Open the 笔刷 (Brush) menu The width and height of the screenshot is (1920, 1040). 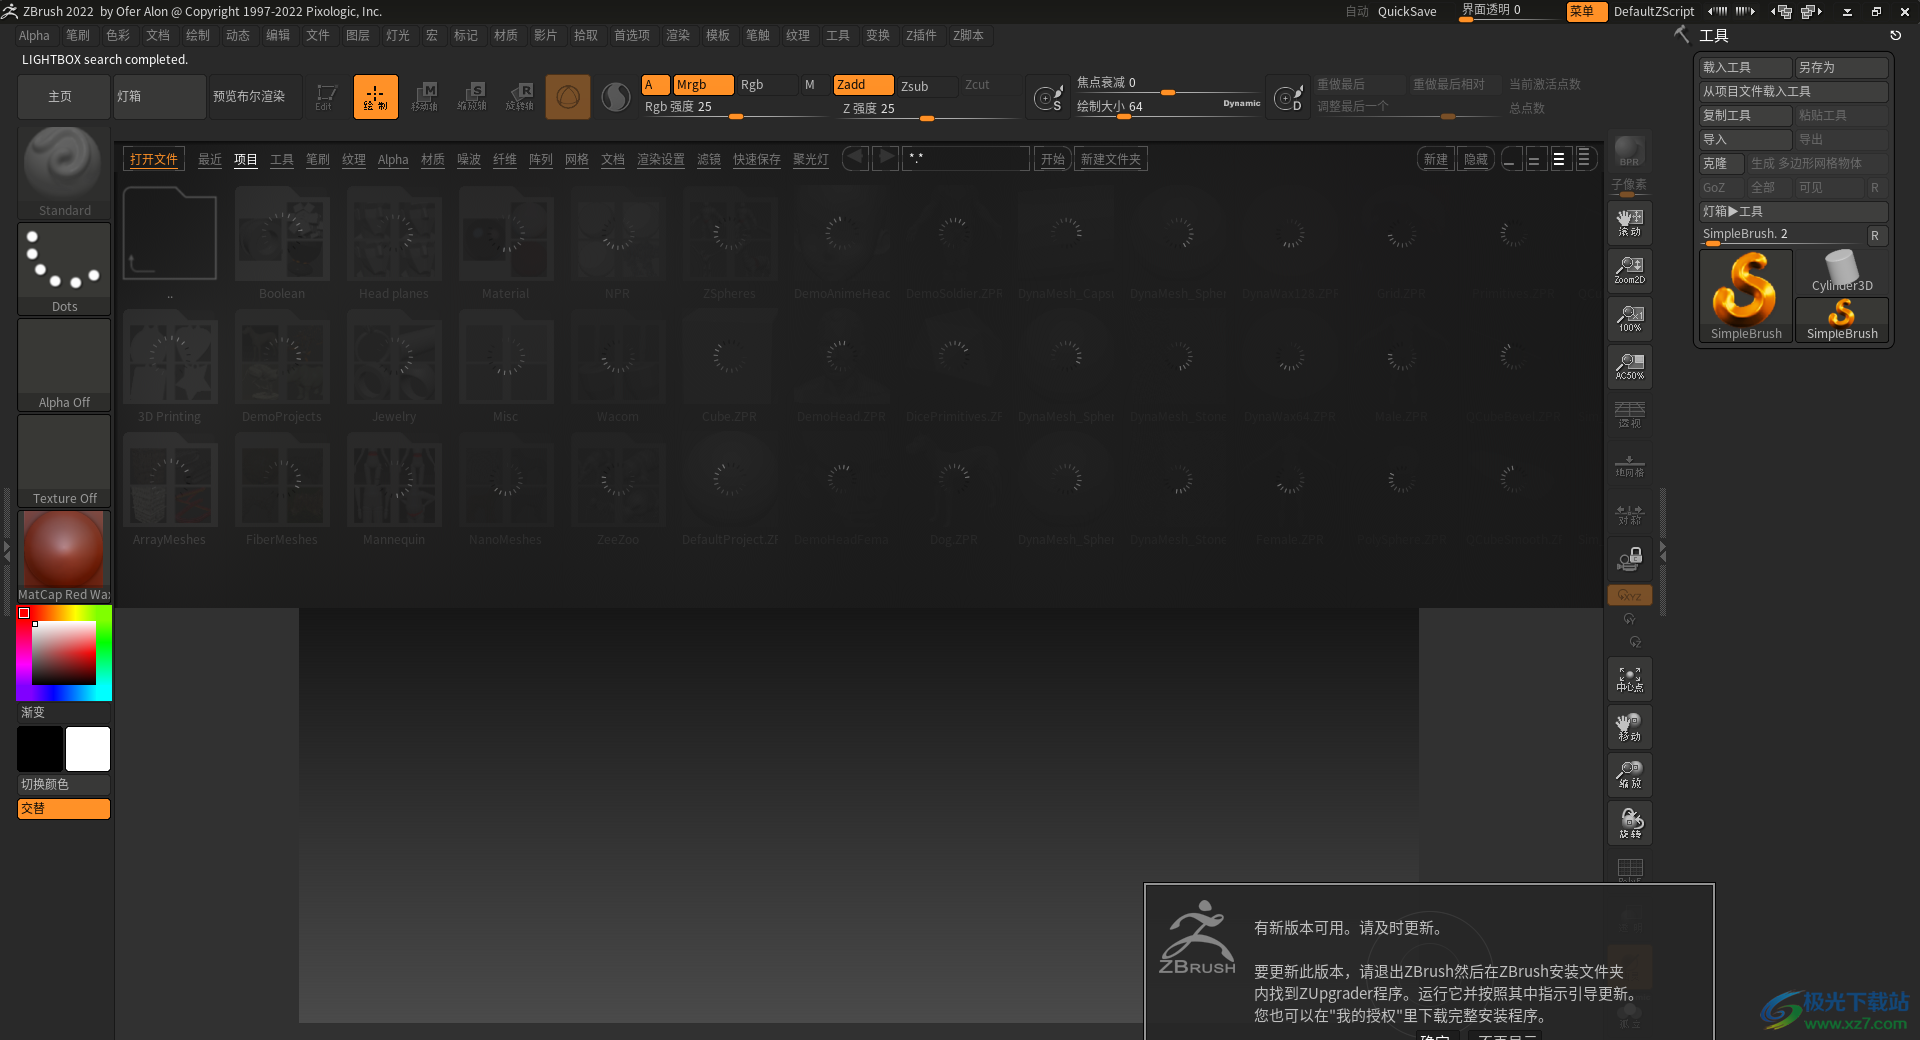tap(78, 35)
